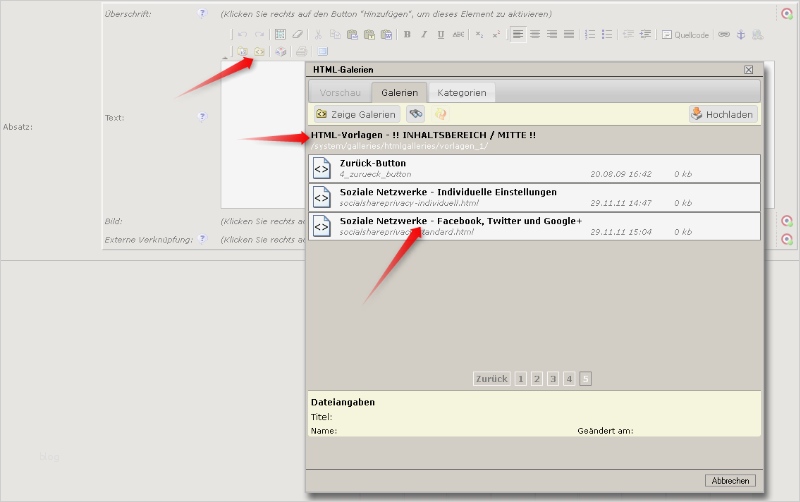This screenshot has height=502, width=800.
Task: Cut selected text with scissors icon
Action: [318, 35]
